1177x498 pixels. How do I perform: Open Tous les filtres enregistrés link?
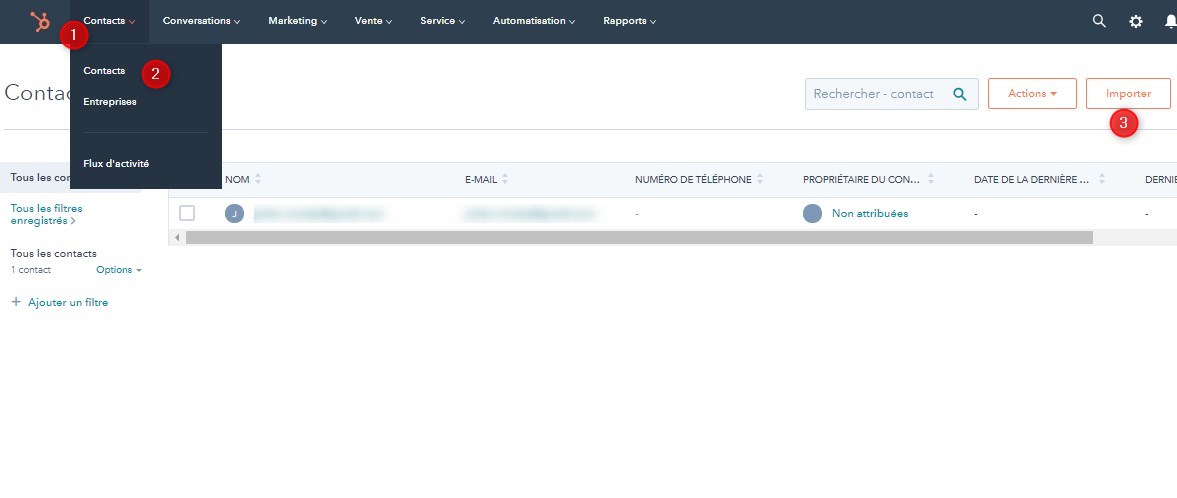tap(47, 214)
